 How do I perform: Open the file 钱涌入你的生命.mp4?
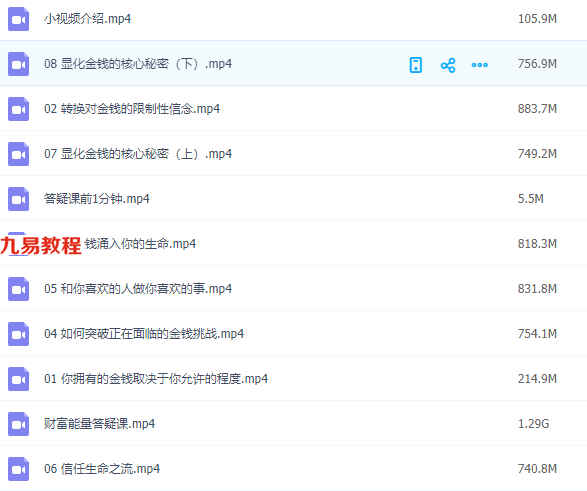140,244
